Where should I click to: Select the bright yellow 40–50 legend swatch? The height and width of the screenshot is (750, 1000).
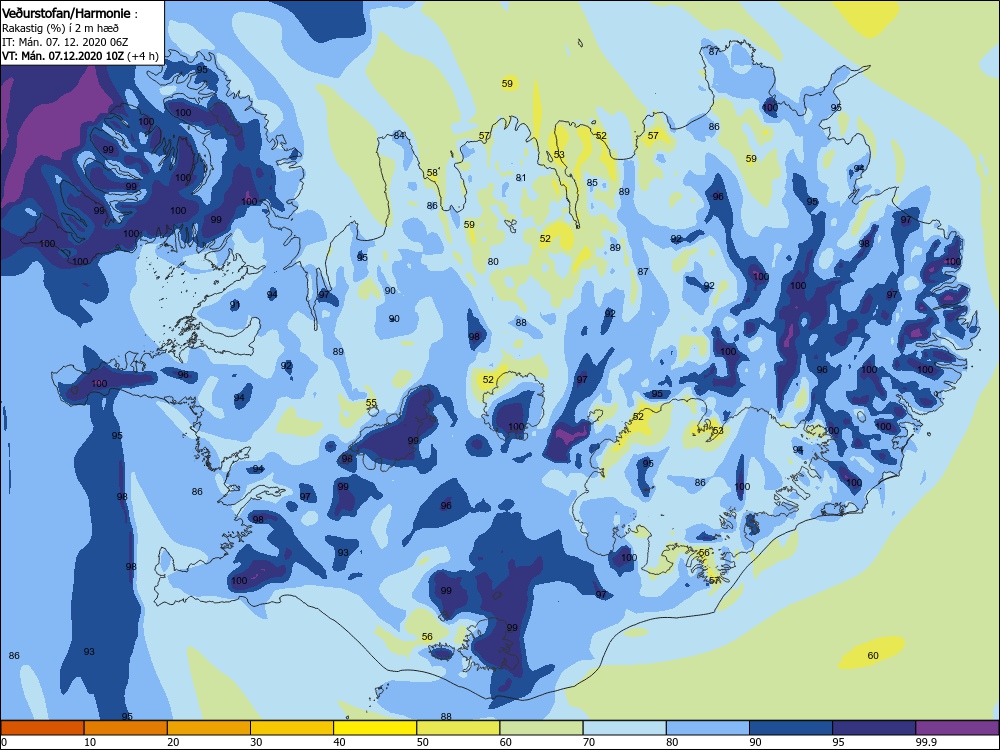tap(375, 728)
